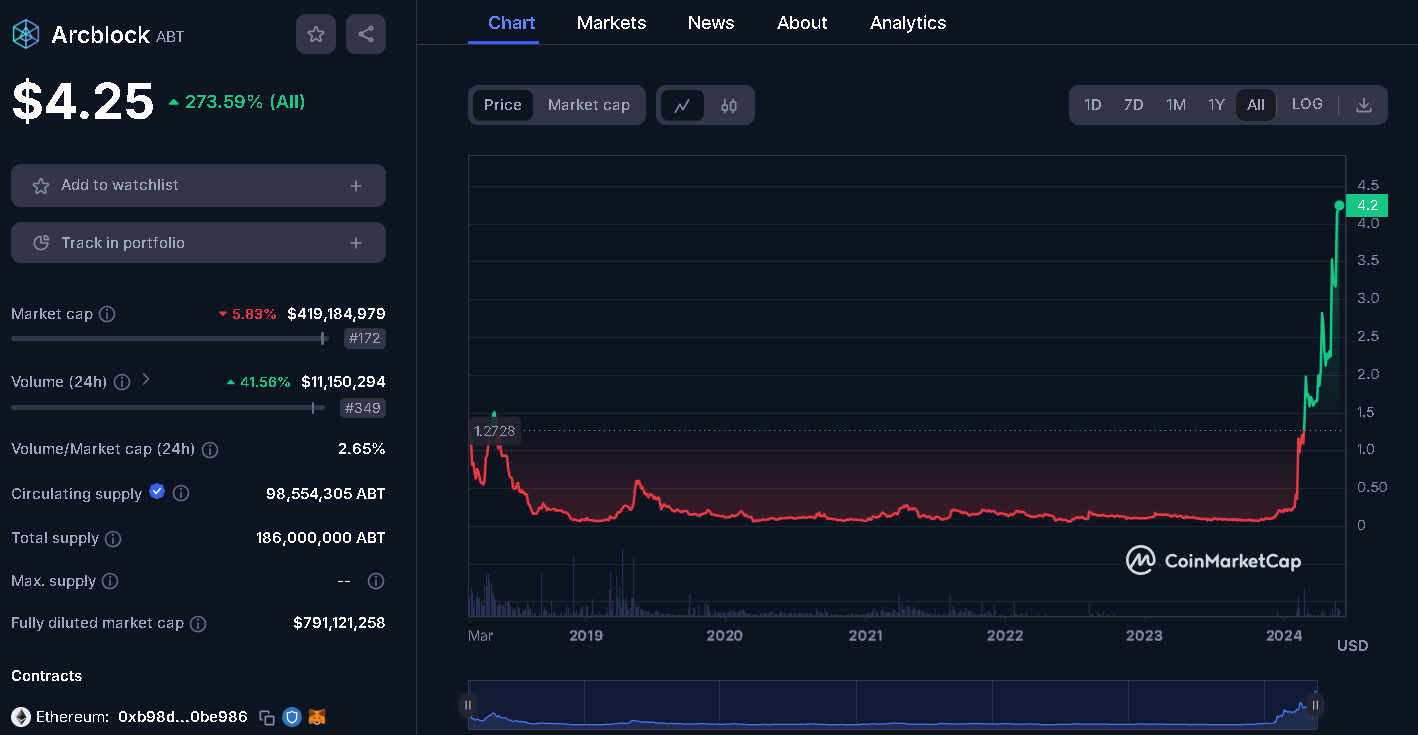Click Track in portfolio button
This screenshot has width=1418, height=735.
coord(198,243)
